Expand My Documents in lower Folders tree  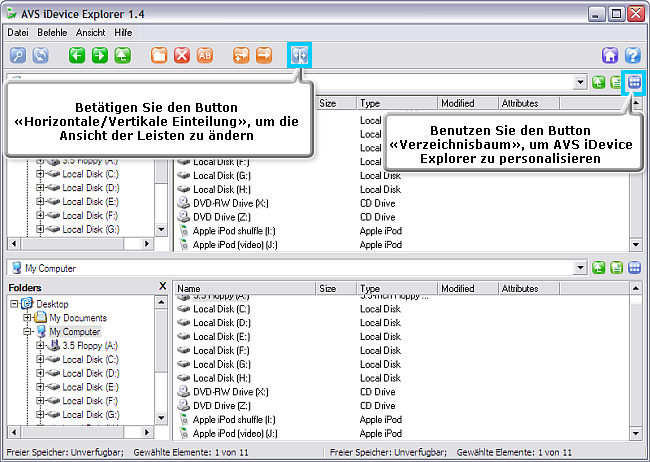pos(27,318)
